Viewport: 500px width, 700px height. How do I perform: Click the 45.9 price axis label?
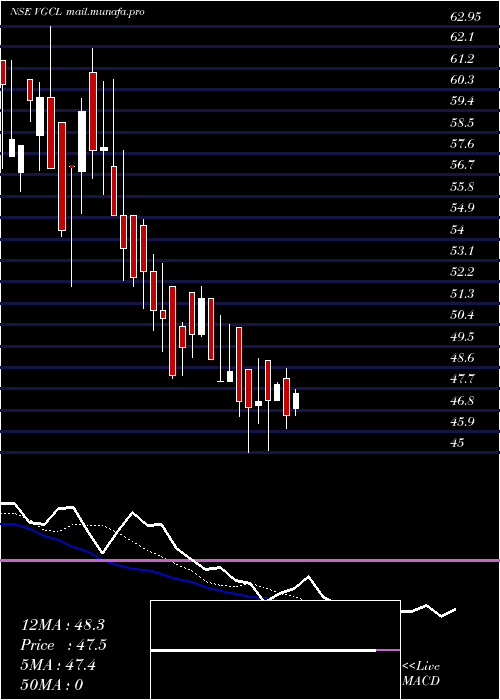(x=462, y=422)
